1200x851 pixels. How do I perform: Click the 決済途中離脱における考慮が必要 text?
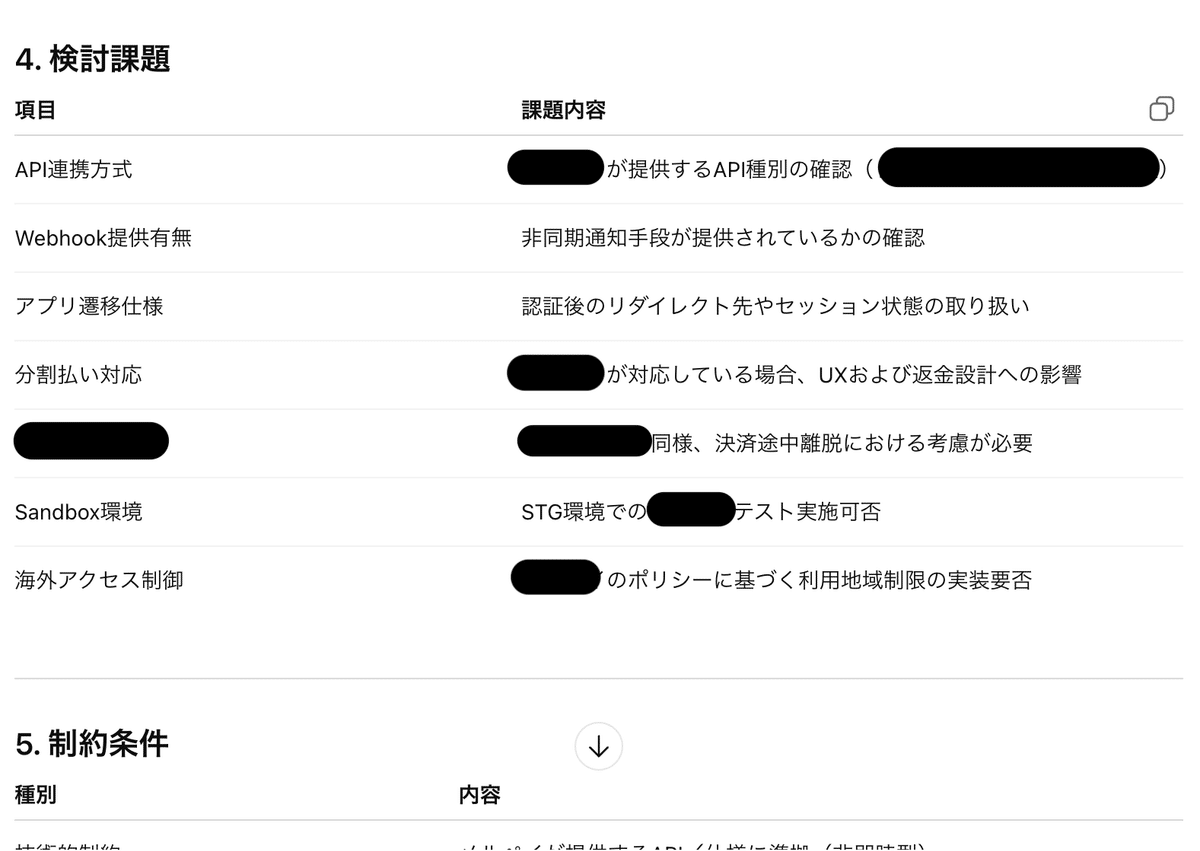click(873, 443)
